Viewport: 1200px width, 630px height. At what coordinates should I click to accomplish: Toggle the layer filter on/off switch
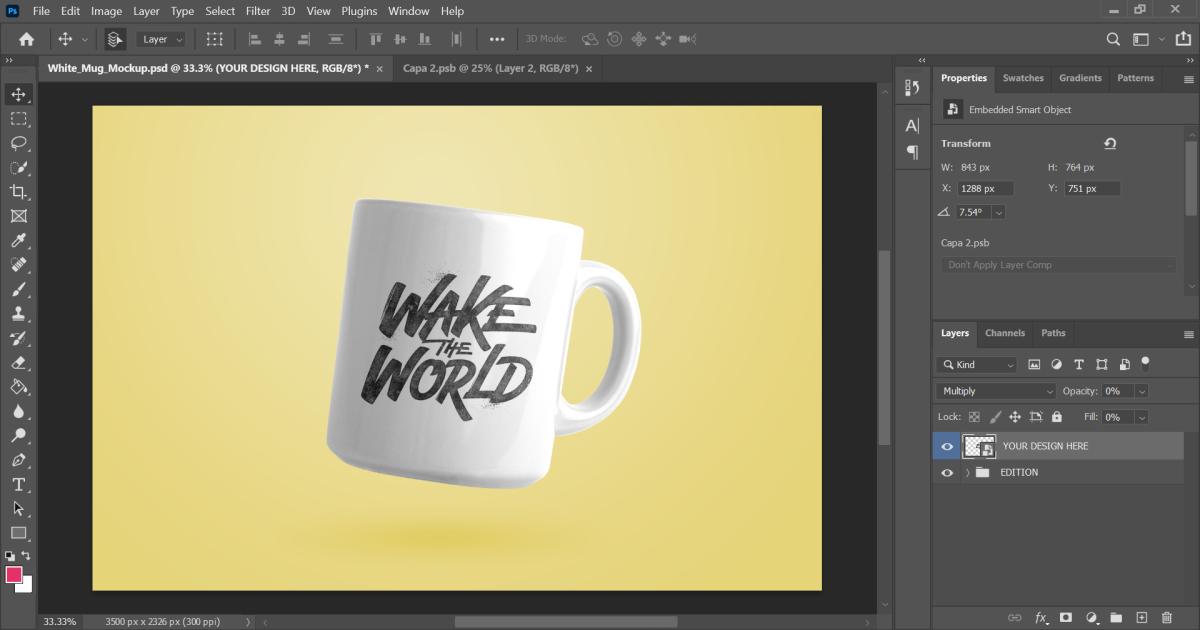[1146, 363]
